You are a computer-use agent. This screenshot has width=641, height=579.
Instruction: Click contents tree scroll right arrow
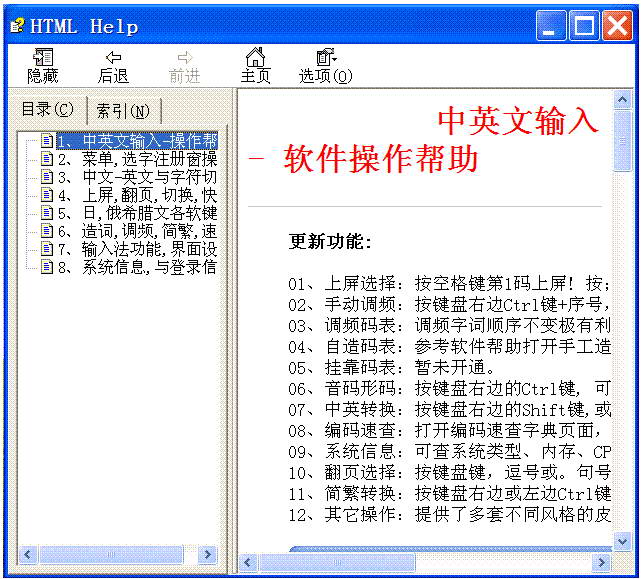coord(208,555)
